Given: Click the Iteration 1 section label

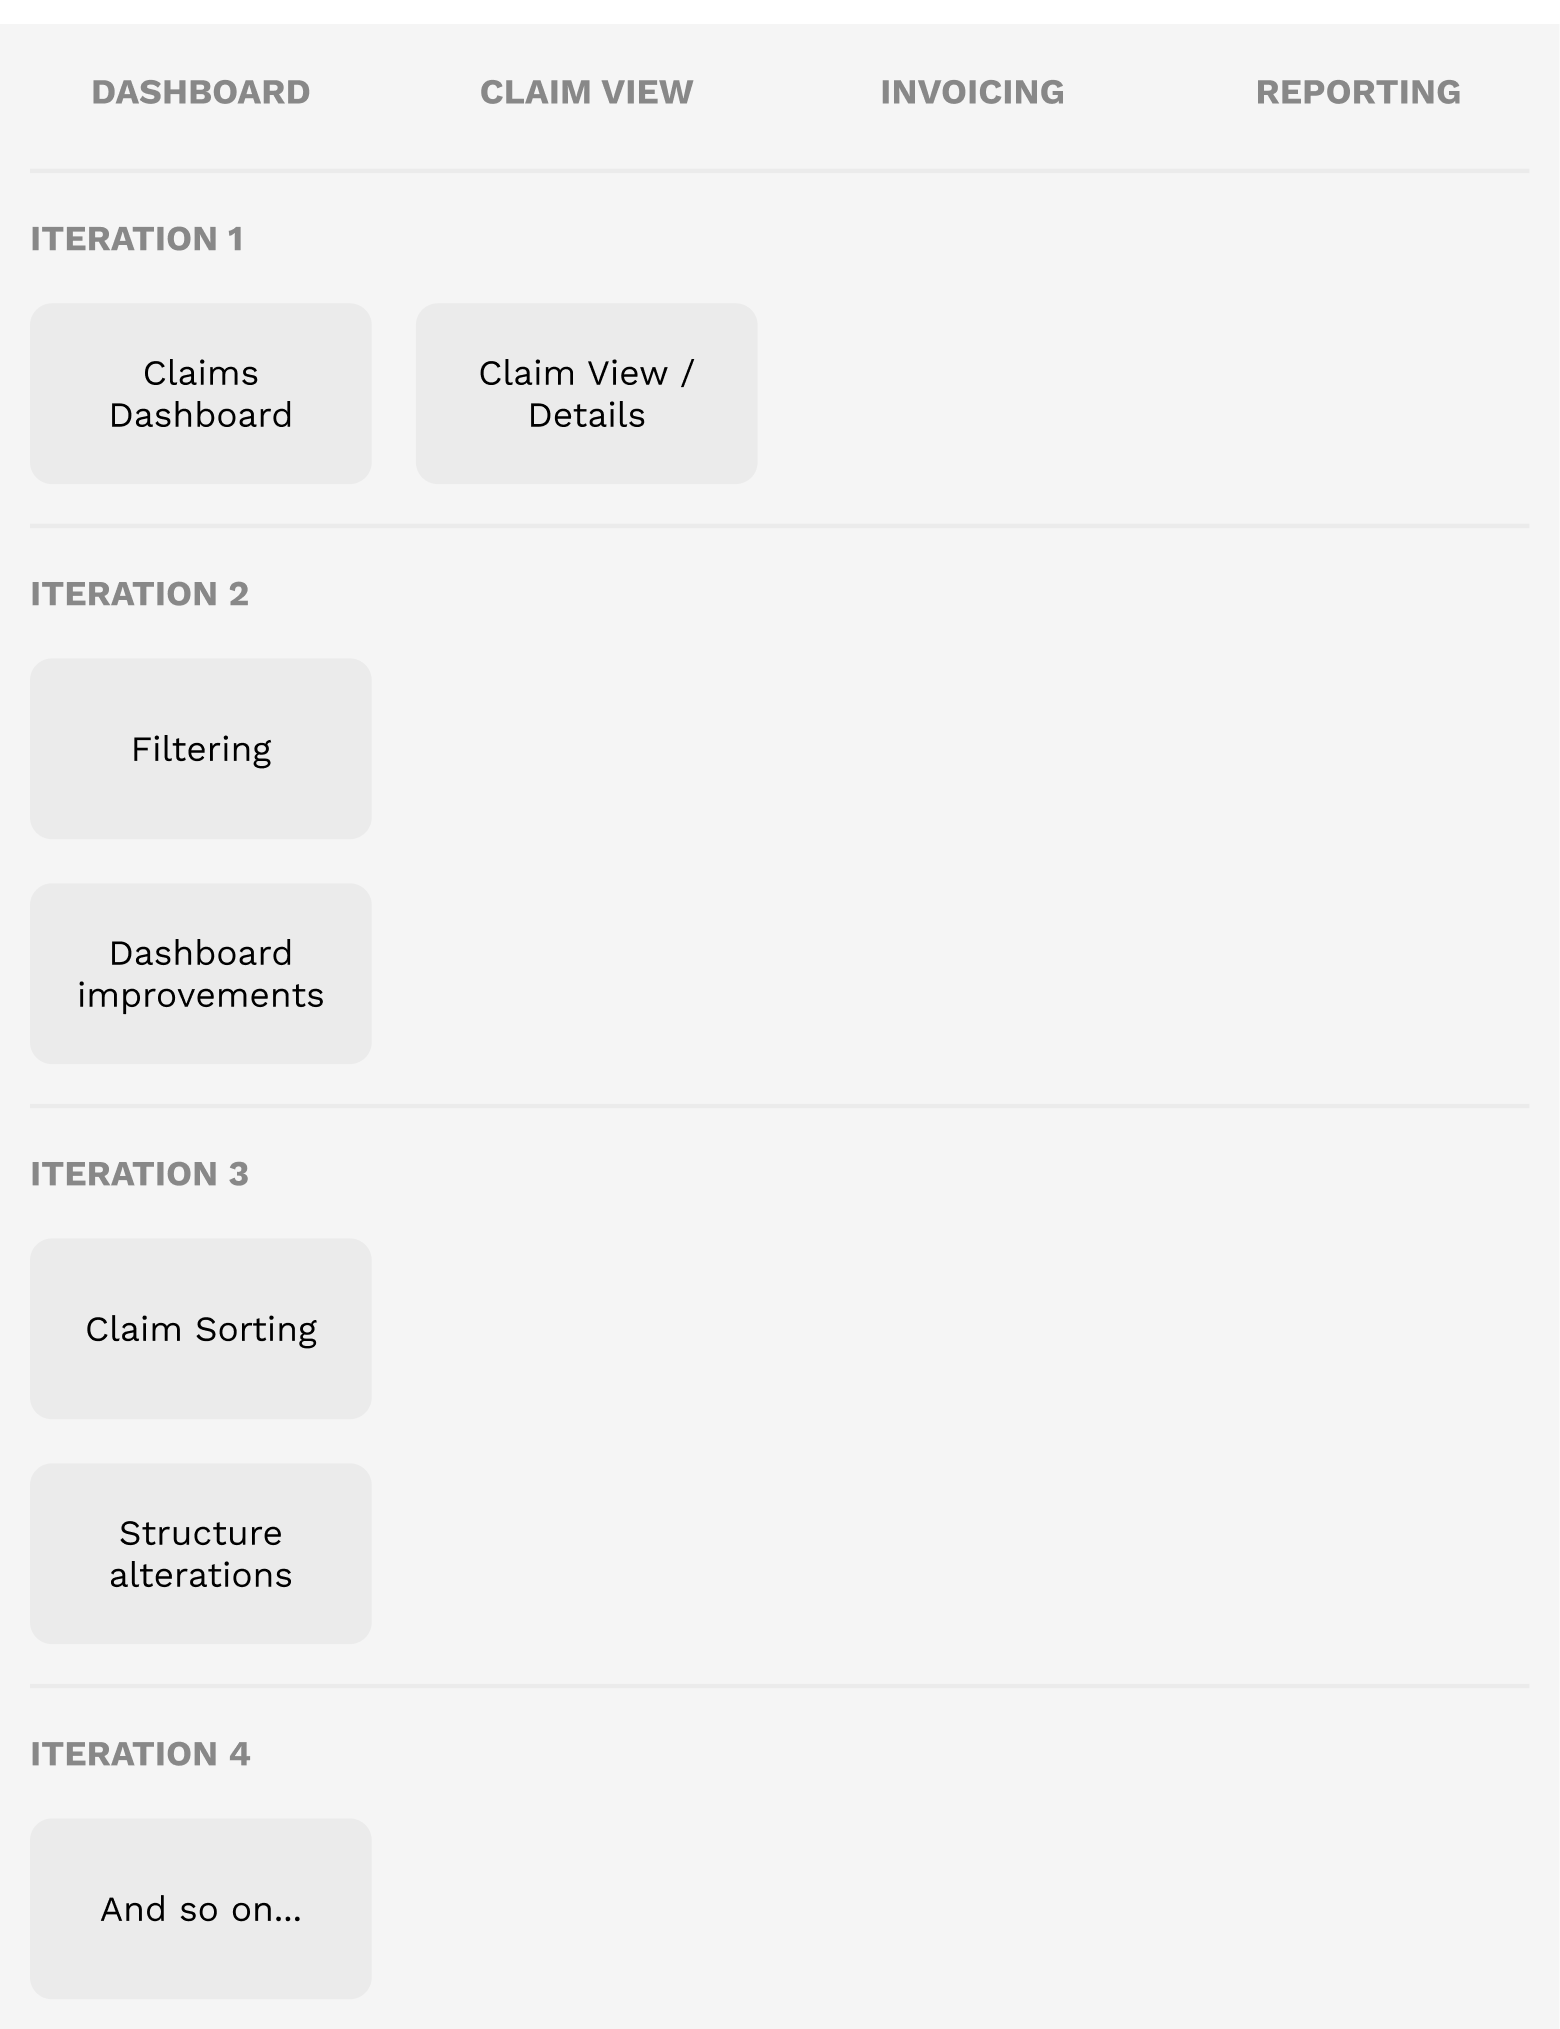Looking at the screenshot, I should pos(137,239).
